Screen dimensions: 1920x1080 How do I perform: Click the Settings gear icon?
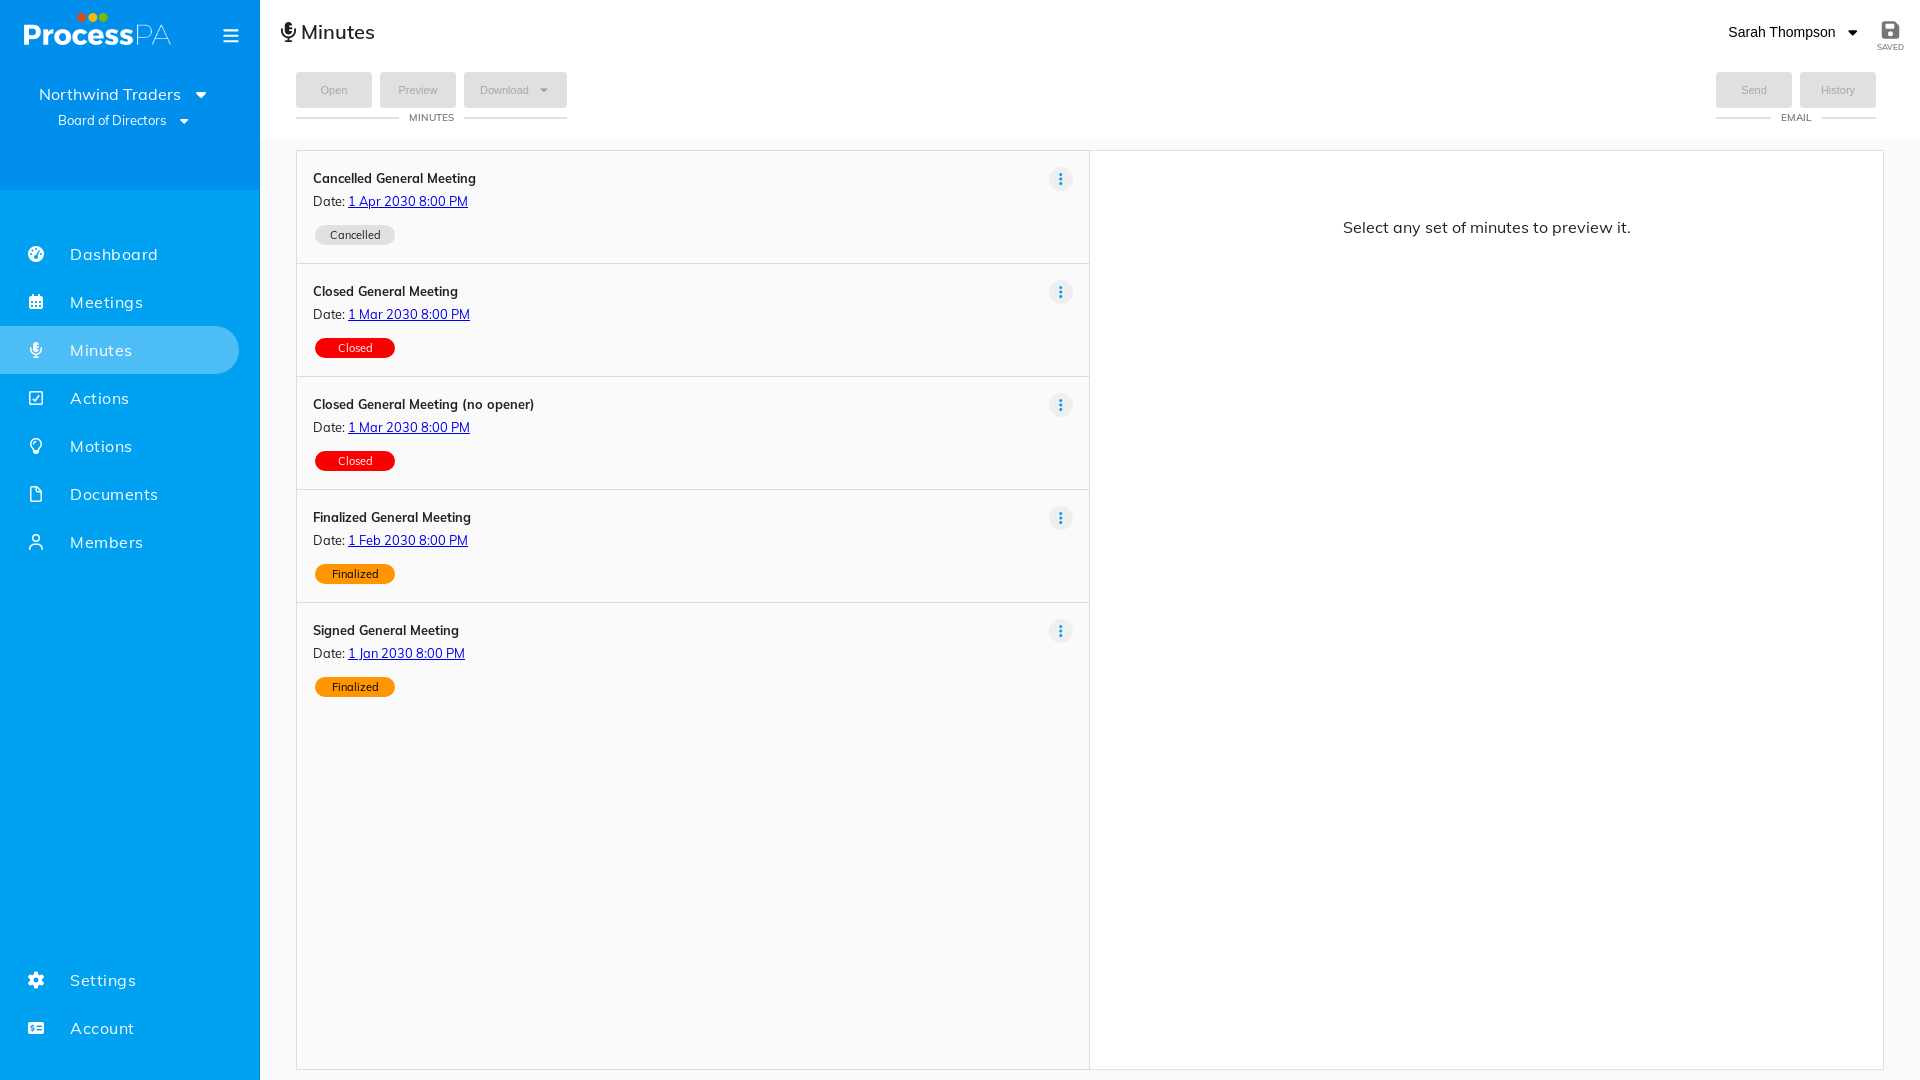(36, 980)
